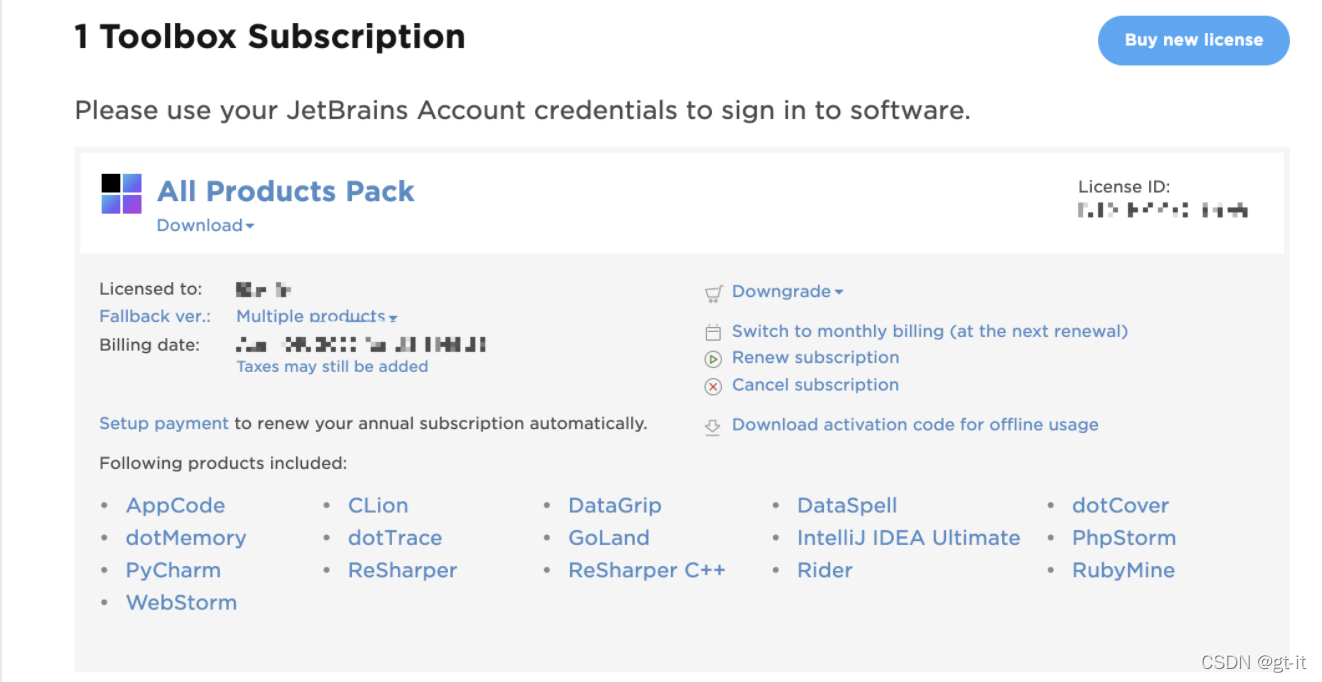
Task: Click the Buy new license button
Action: coord(1194,40)
